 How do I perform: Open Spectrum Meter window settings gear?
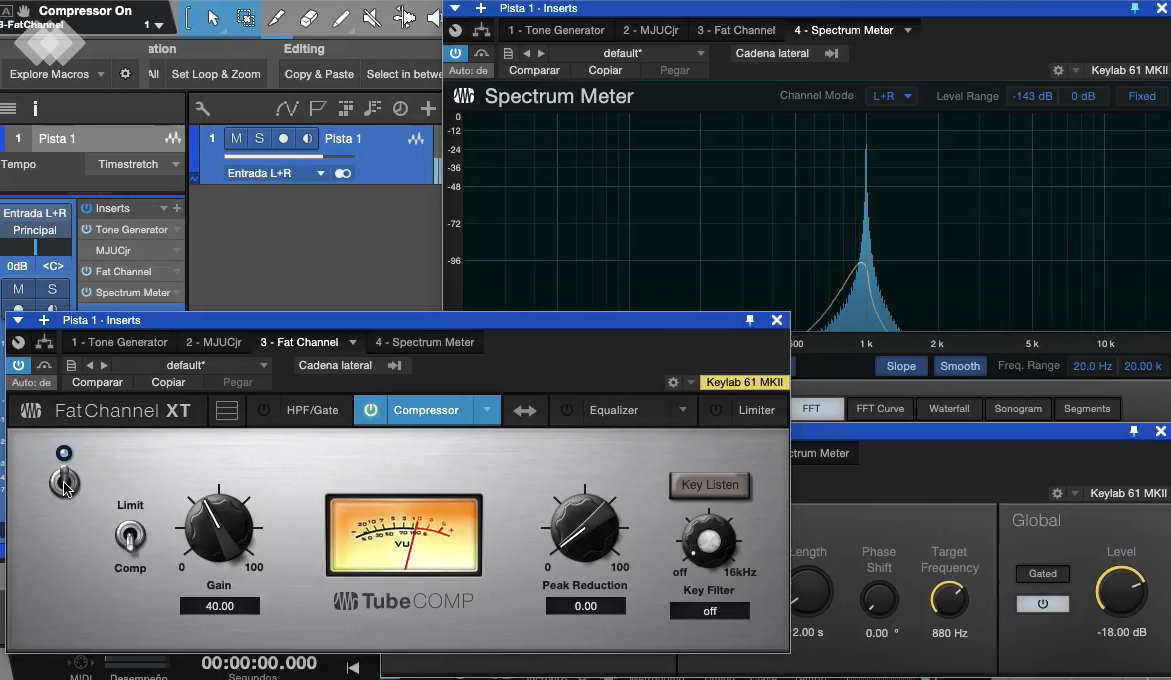click(1057, 70)
